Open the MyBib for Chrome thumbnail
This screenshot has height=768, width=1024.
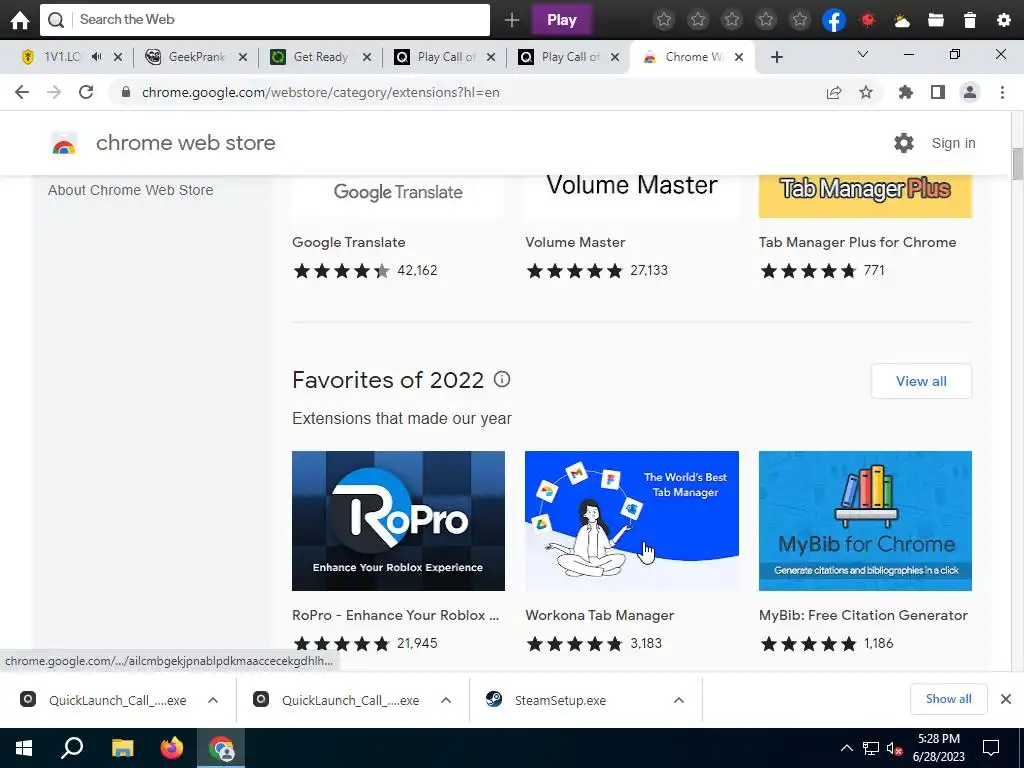pos(865,521)
